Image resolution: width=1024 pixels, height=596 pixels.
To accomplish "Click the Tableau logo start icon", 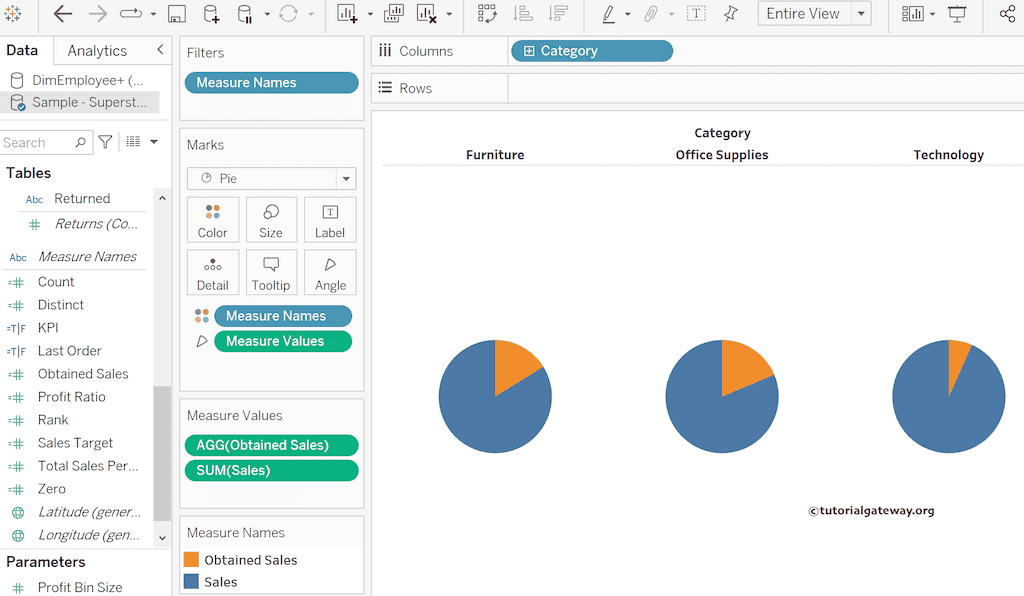I will (x=12, y=14).
